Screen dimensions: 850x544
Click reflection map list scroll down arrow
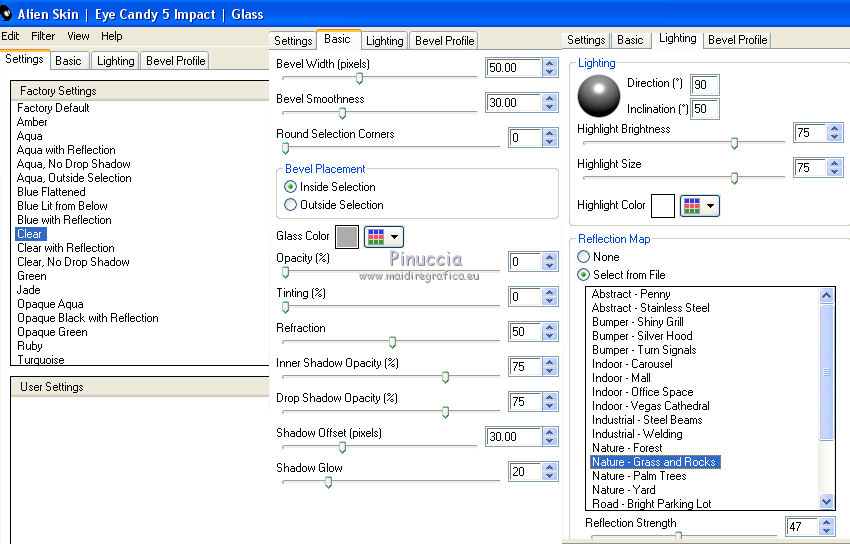point(826,502)
